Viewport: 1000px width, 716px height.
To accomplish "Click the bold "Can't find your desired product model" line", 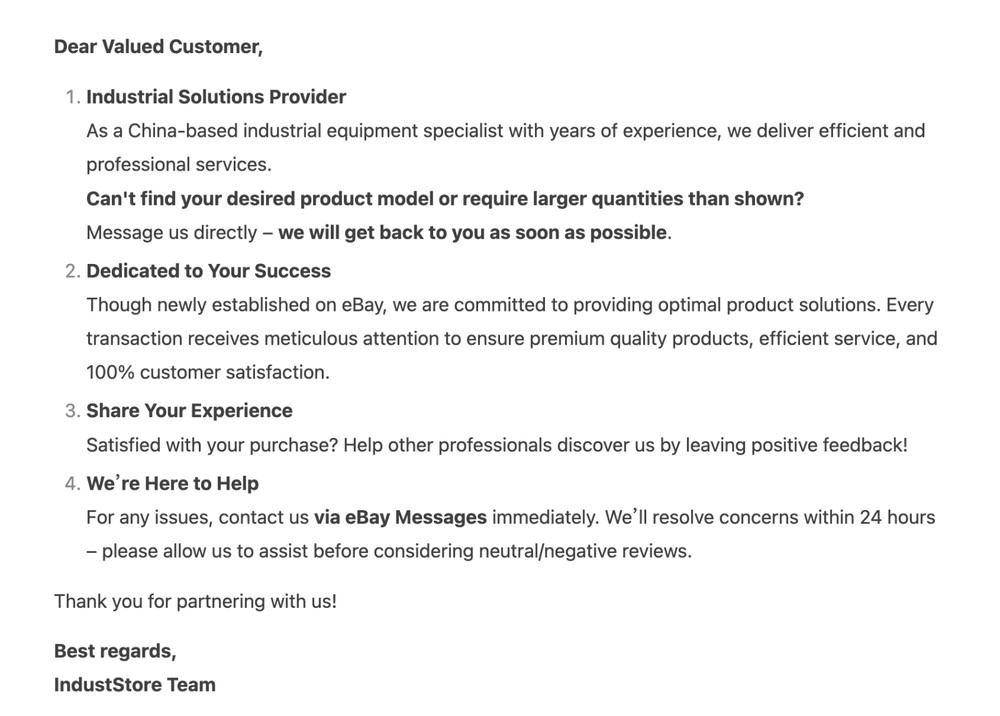I will (x=444, y=198).
